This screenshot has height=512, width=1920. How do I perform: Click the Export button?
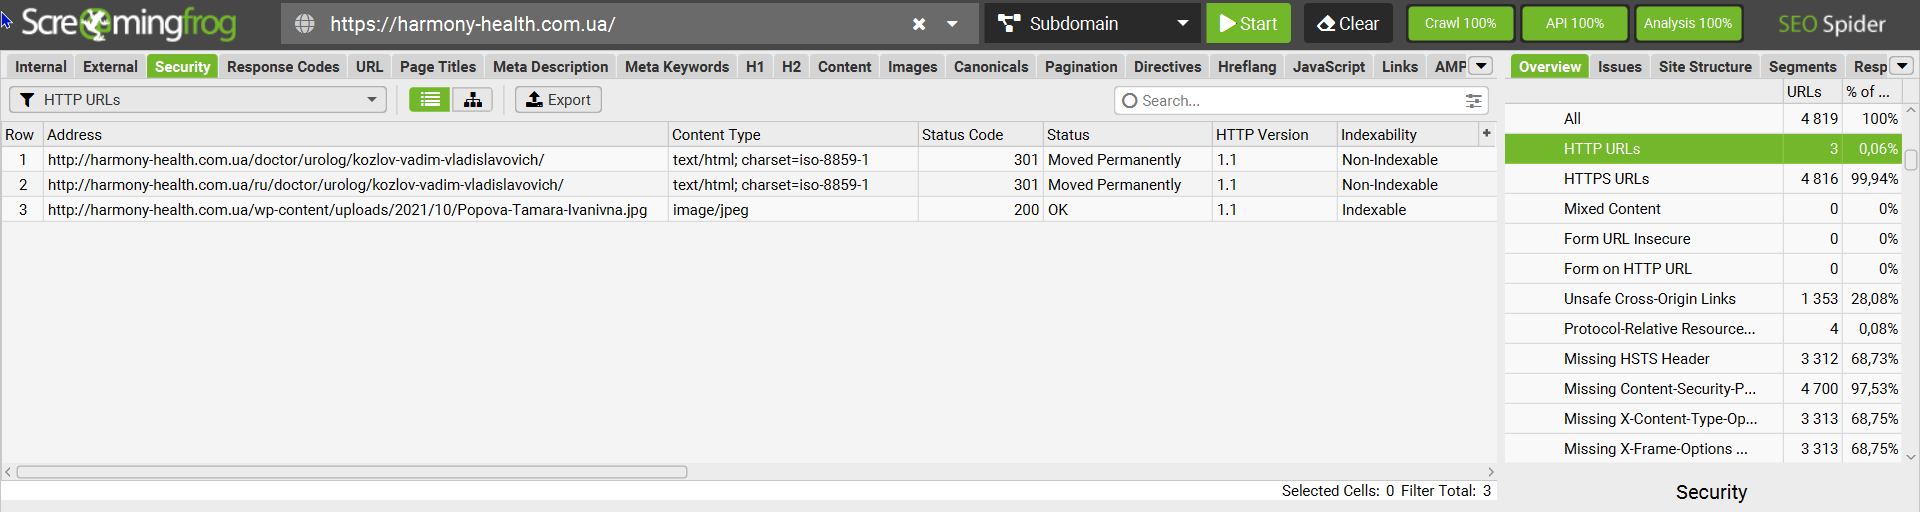(x=558, y=100)
